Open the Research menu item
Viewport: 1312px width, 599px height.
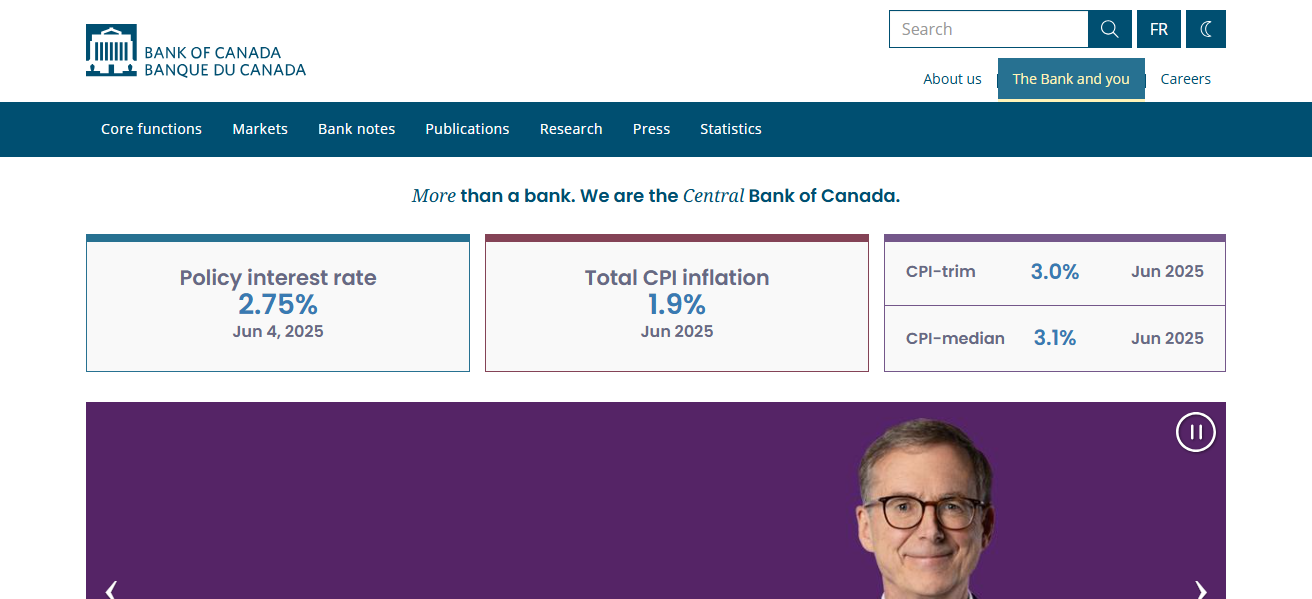571,129
